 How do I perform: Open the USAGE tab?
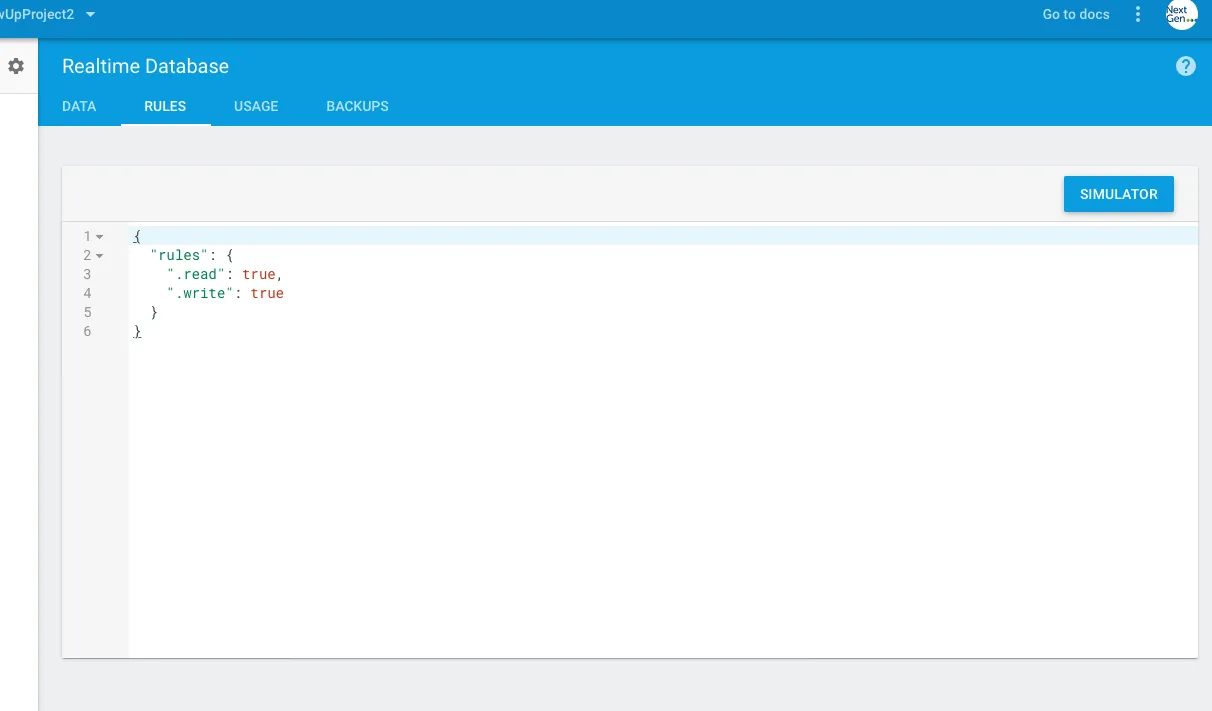256,106
